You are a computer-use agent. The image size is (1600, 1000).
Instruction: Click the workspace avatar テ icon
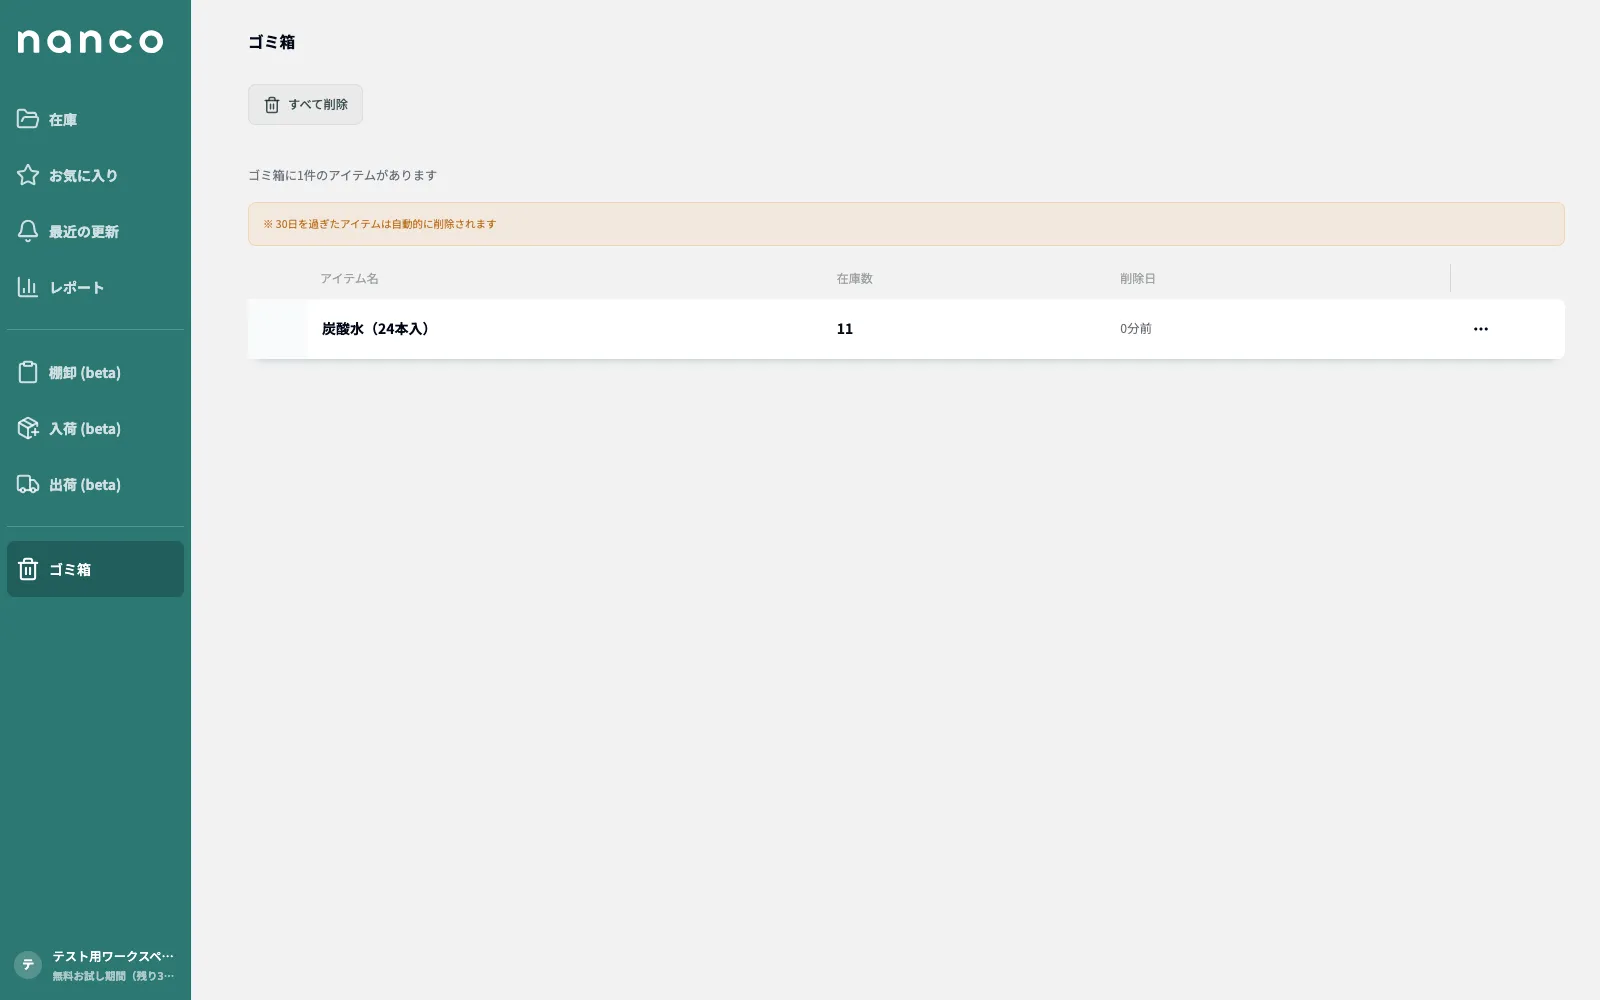[28, 965]
